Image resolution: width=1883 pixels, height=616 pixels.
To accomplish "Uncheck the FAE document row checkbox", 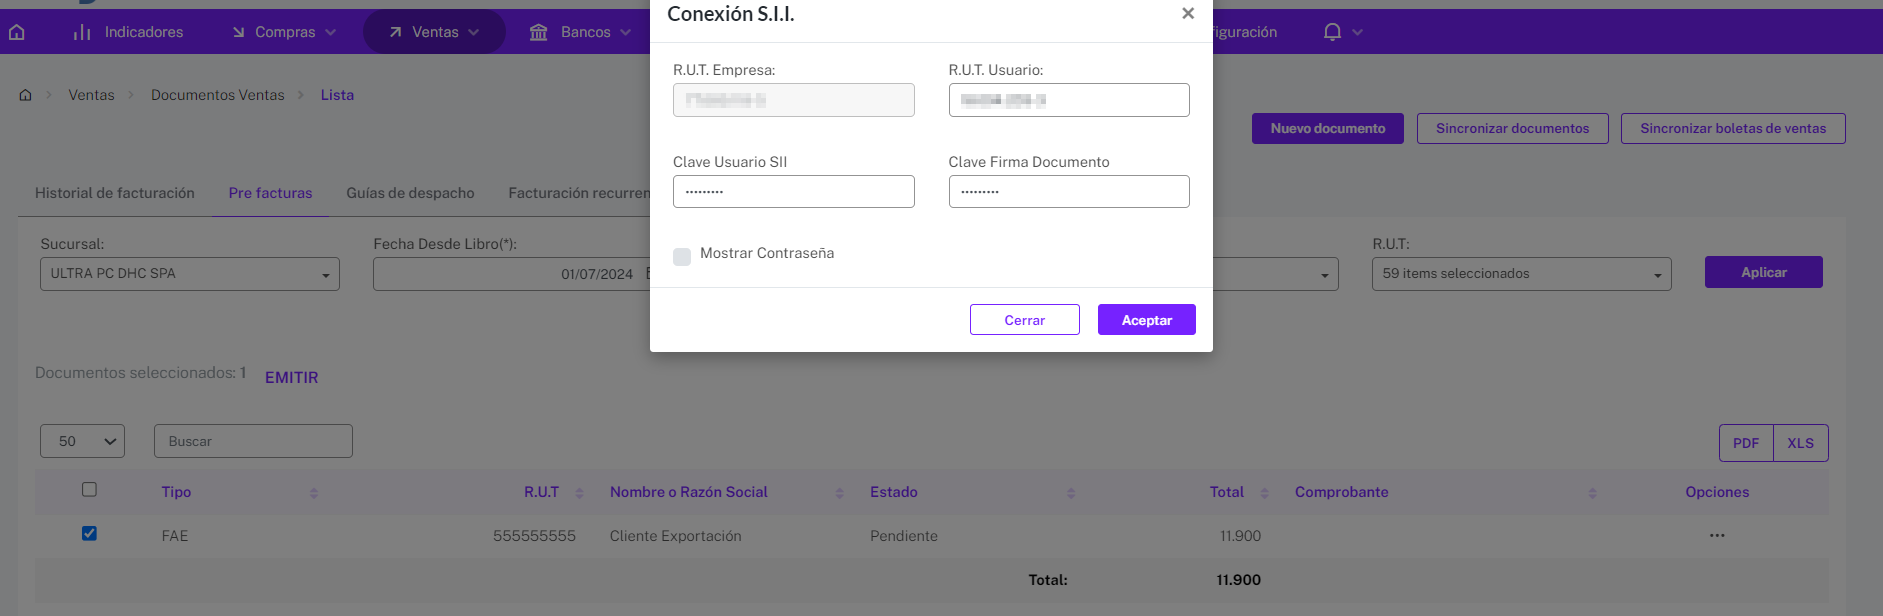I will 89,533.
